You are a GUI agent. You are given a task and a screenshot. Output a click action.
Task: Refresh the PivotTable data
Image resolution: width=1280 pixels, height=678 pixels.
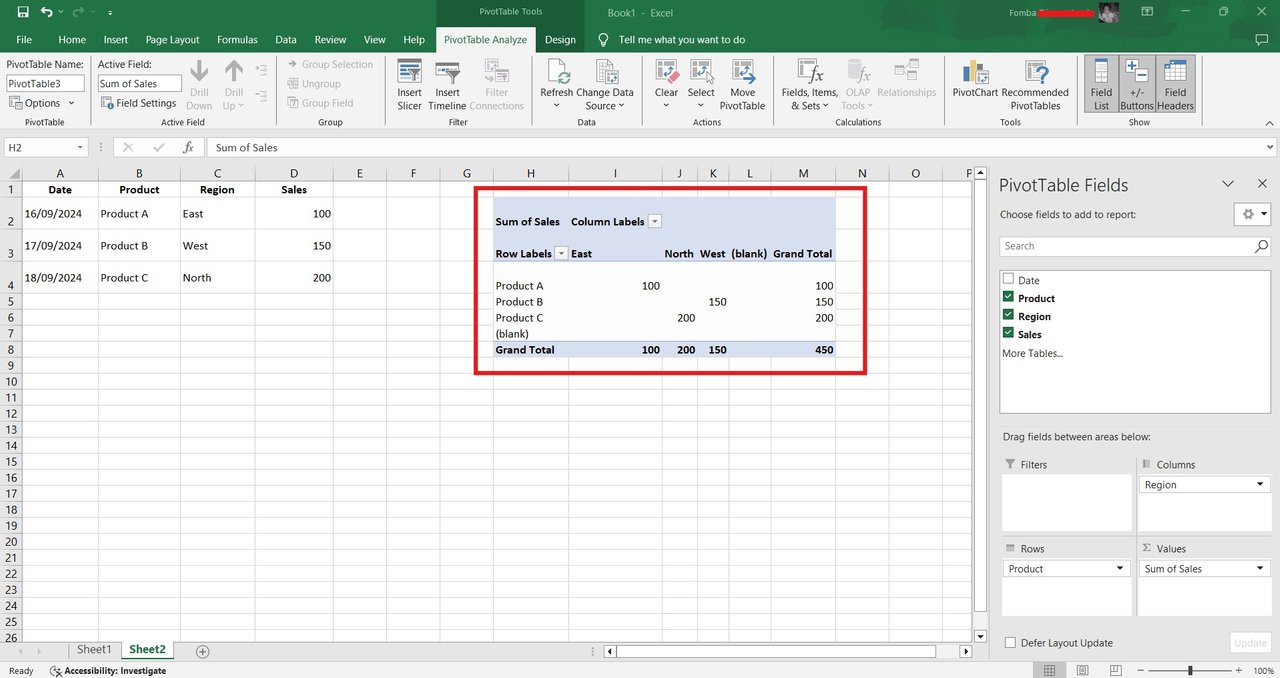pos(556,84)
